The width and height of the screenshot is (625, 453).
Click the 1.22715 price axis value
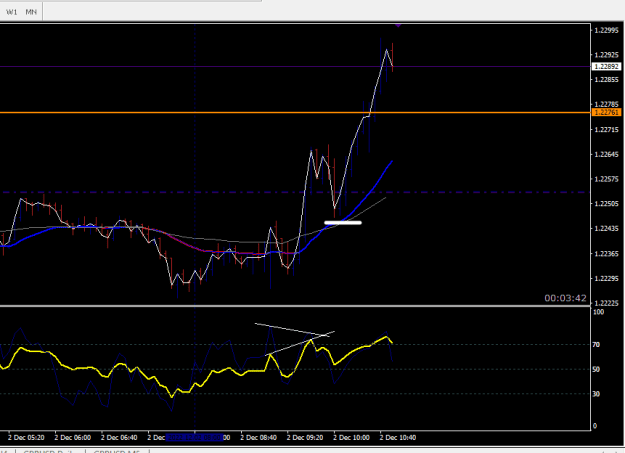point(606,130)
